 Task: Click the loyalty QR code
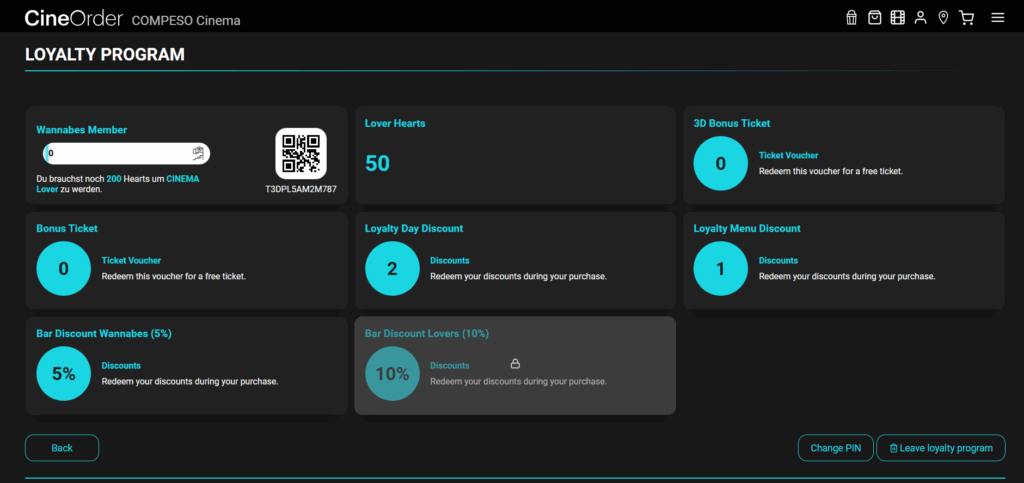(301, 154)
